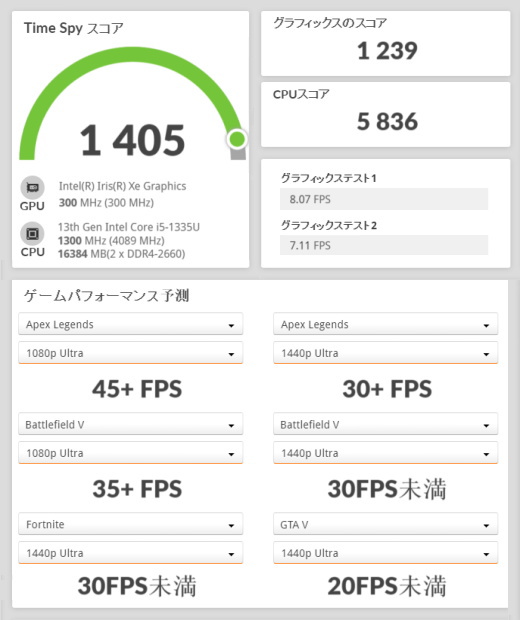
Task: Open the Battlefield V dropdown above 1440p Ultra
Action: tap(386, 424)
